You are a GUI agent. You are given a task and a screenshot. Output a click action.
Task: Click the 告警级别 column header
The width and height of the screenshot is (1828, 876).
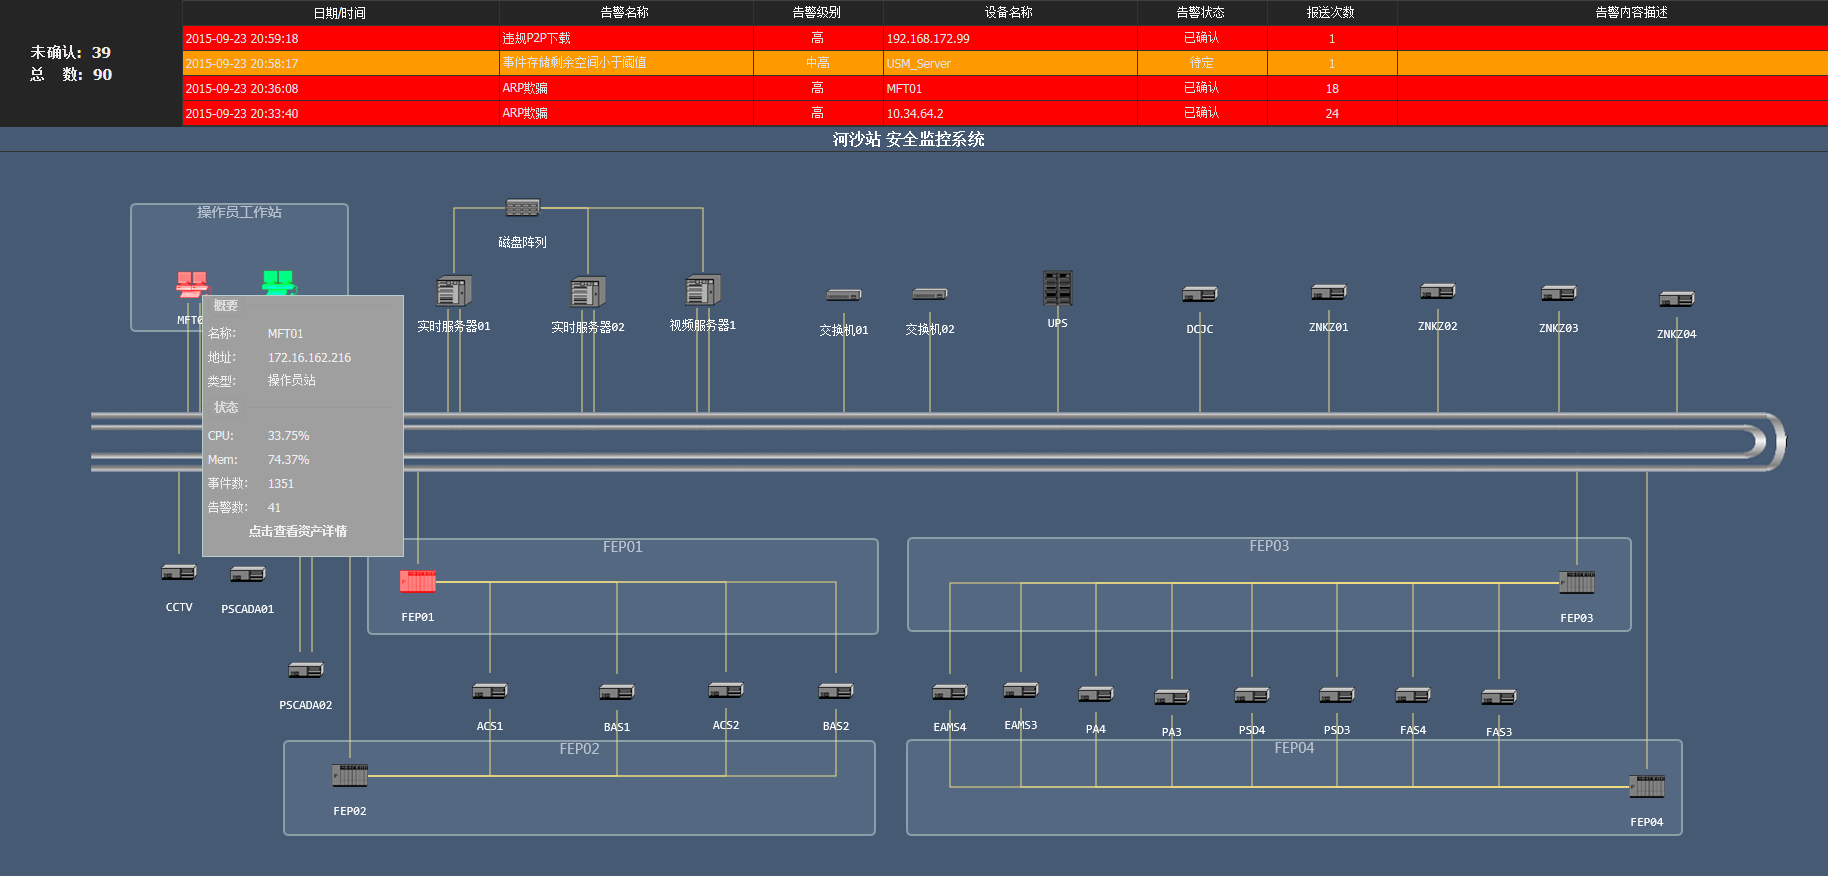(x=817, y=13)
